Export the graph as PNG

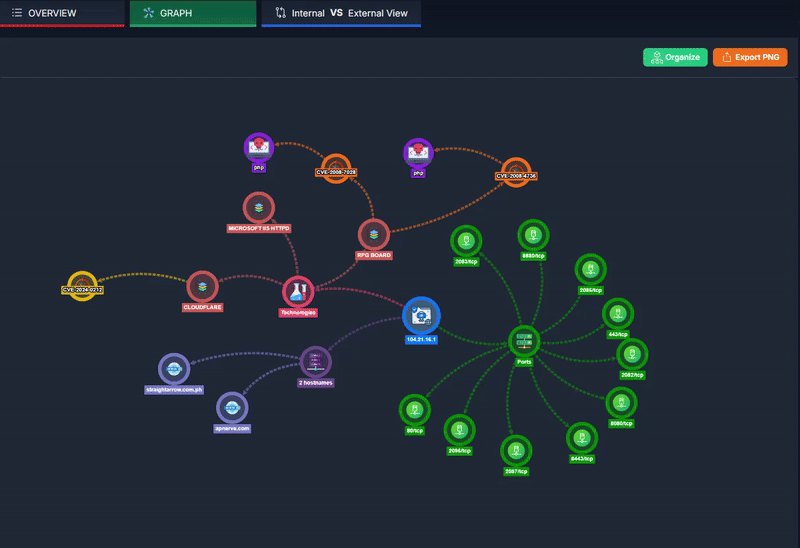[x=750, y=57]
